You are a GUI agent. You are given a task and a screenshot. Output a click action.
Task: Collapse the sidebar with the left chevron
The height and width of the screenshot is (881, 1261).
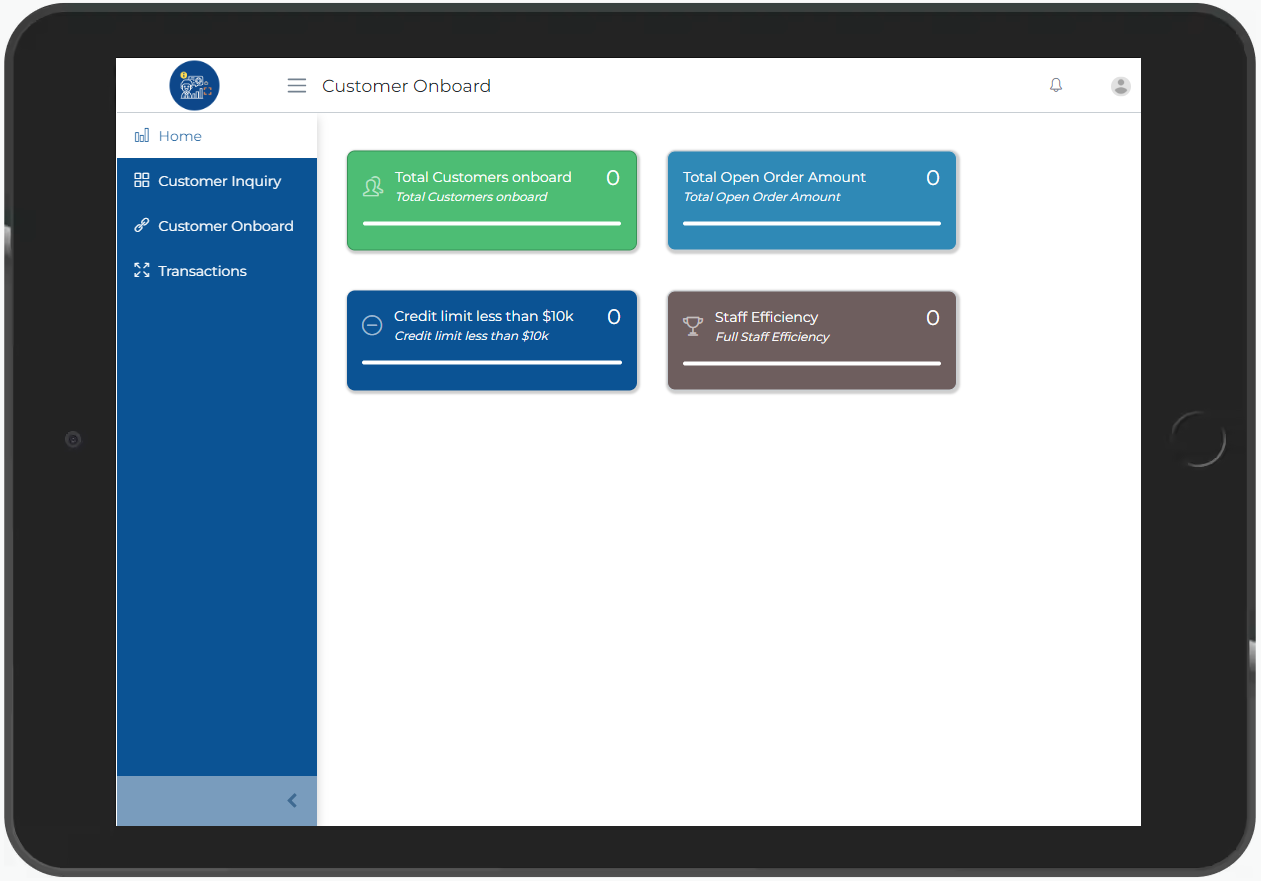tap(292, 800)
